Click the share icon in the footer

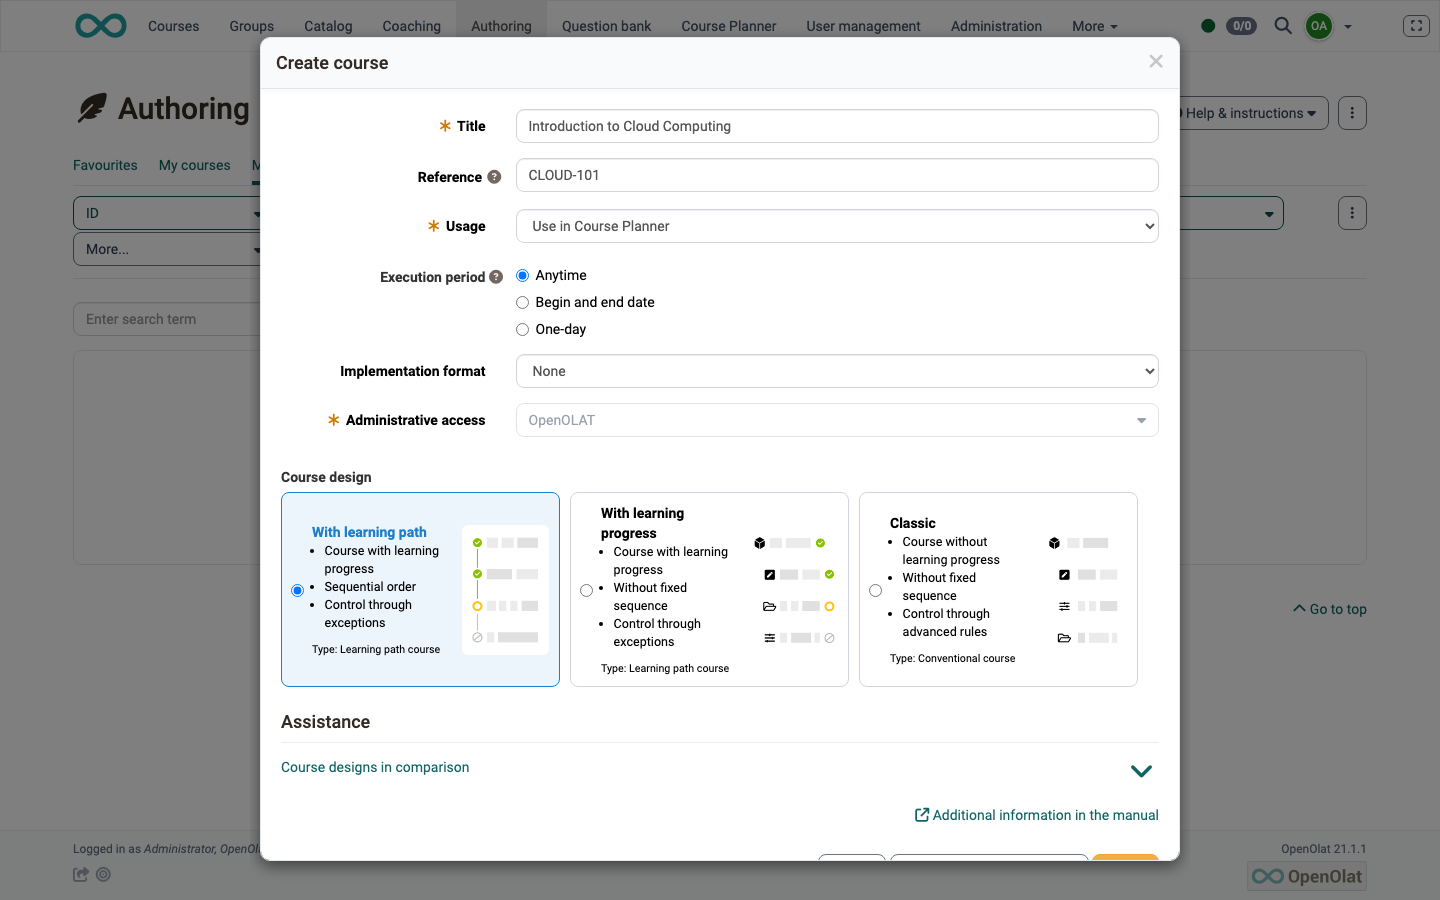(81, 874)
